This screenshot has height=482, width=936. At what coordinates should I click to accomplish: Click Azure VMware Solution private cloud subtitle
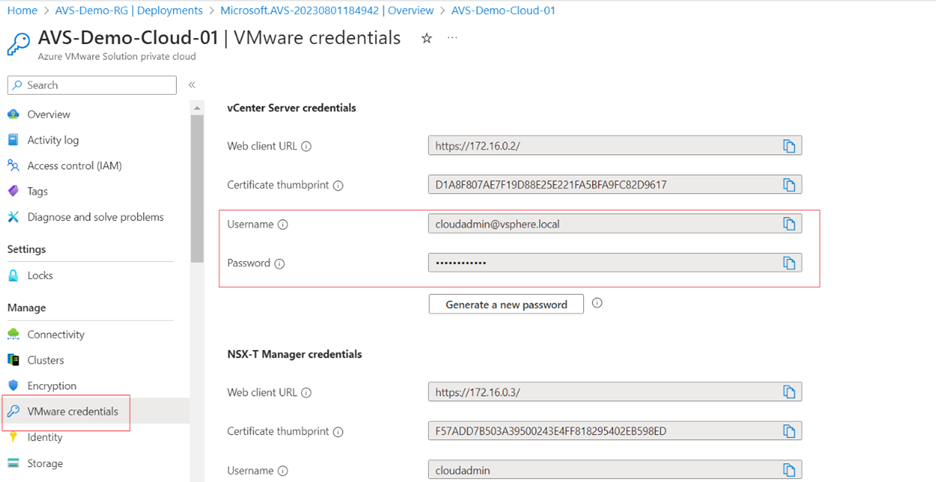click(117, 57)
